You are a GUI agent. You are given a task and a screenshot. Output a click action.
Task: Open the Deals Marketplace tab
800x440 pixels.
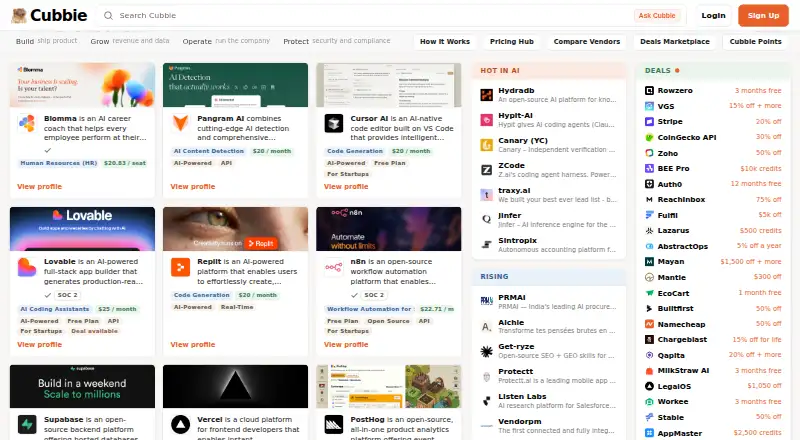674,41
